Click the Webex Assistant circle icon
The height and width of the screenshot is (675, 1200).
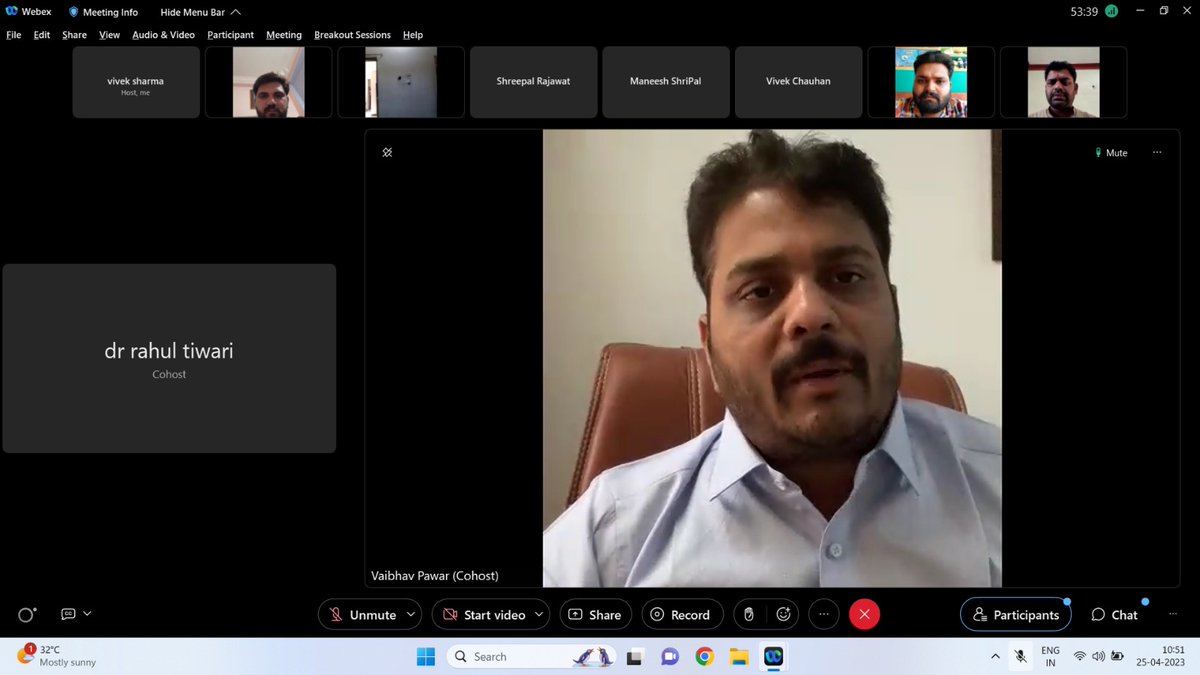coord(28,615)
